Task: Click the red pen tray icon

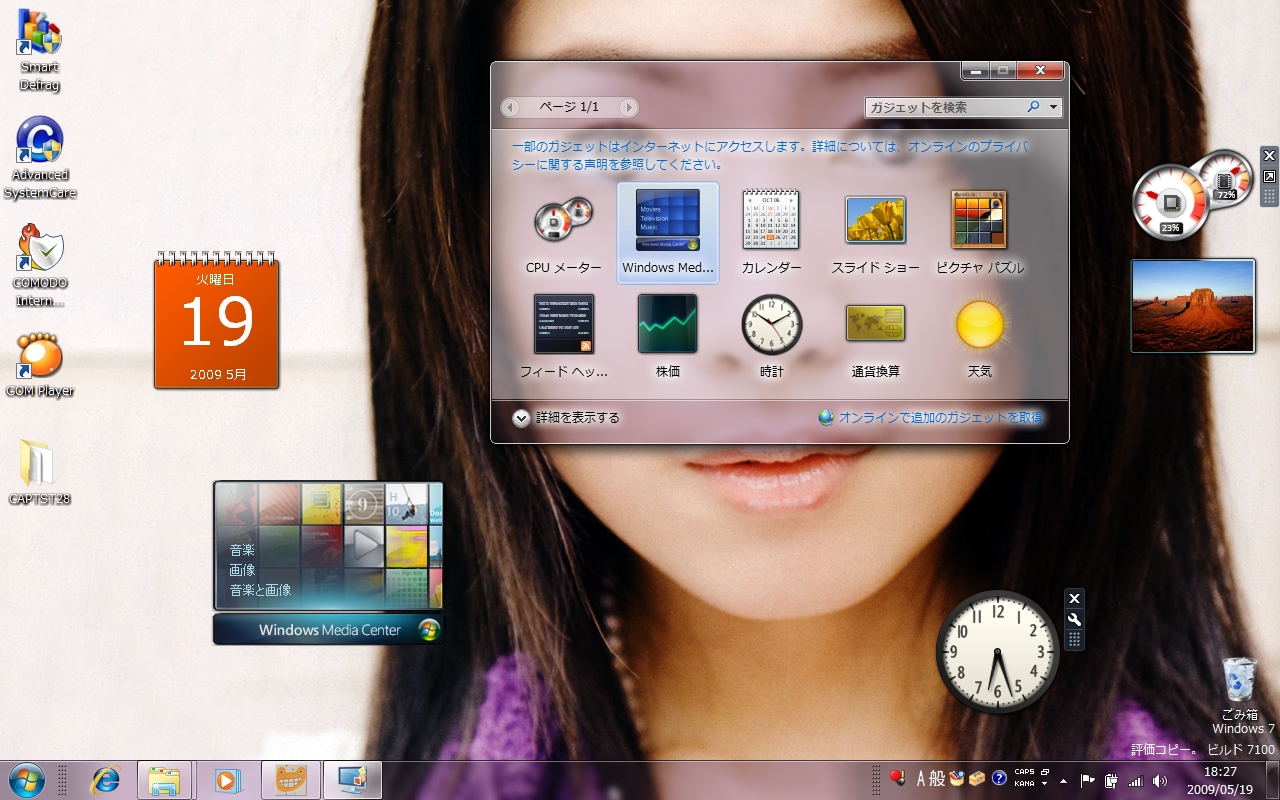Action: pyautogui.click(x=897, y=779)
